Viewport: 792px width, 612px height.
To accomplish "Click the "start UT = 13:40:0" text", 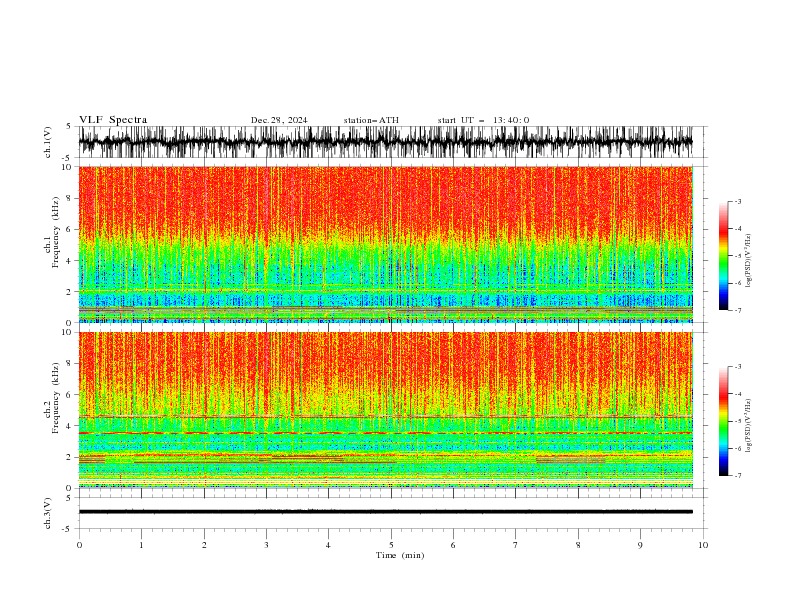I will click(483, 120).
